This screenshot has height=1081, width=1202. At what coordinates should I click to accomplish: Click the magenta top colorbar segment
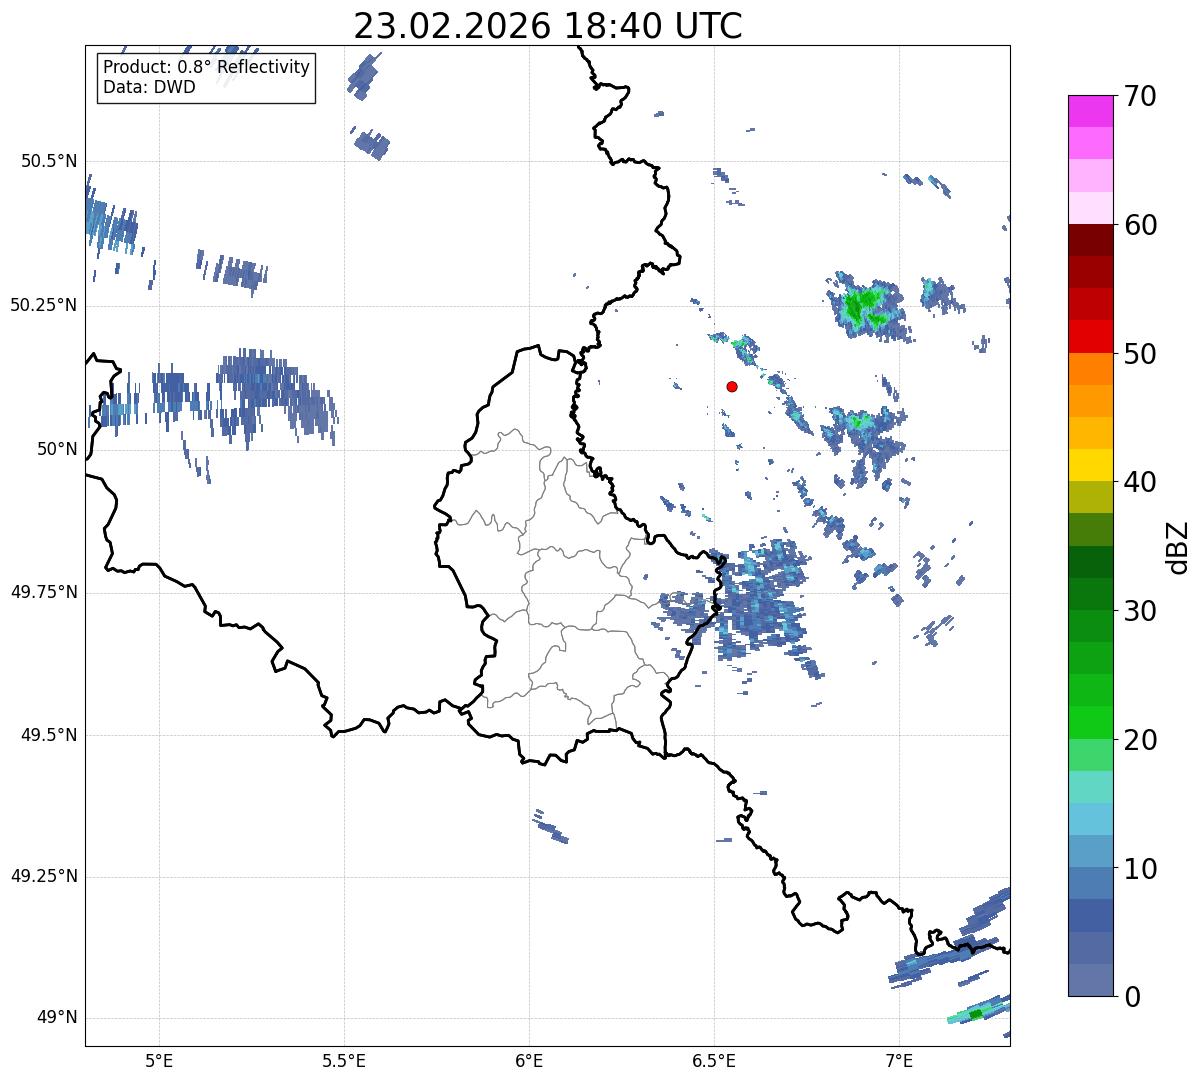click(x=1090, y=111)
